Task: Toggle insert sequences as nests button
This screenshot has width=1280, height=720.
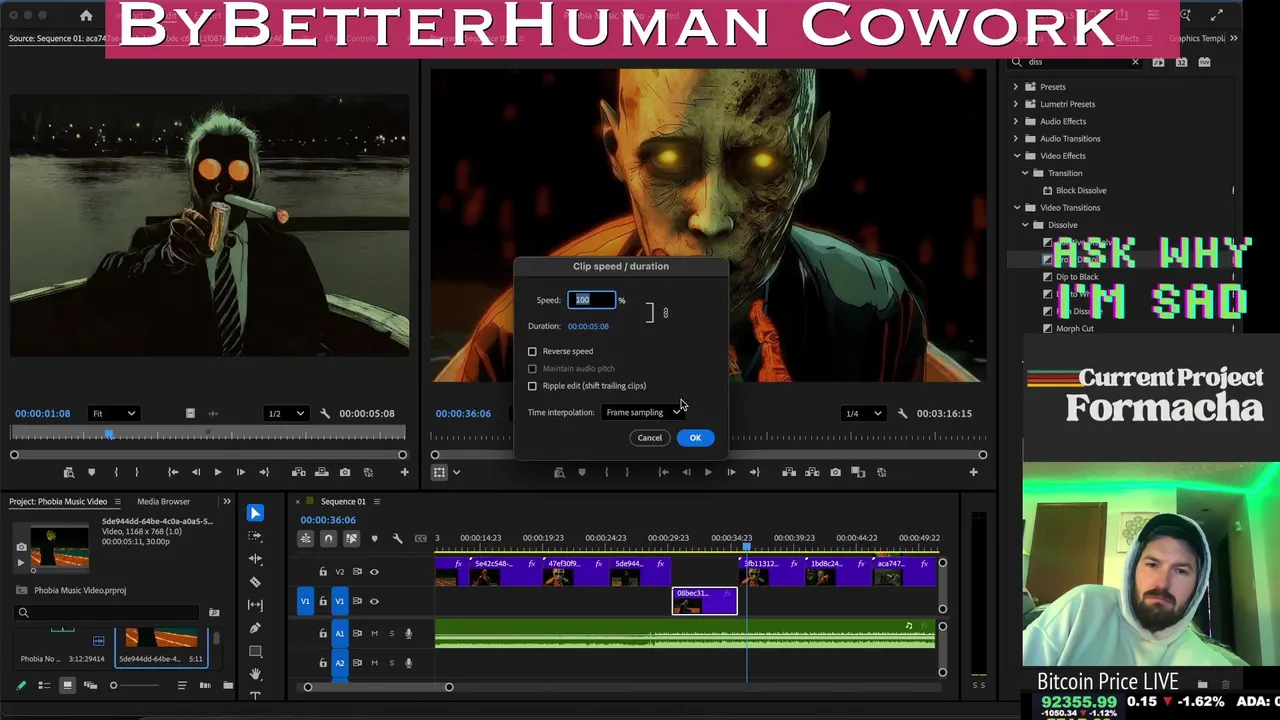Action: point(306,538)
